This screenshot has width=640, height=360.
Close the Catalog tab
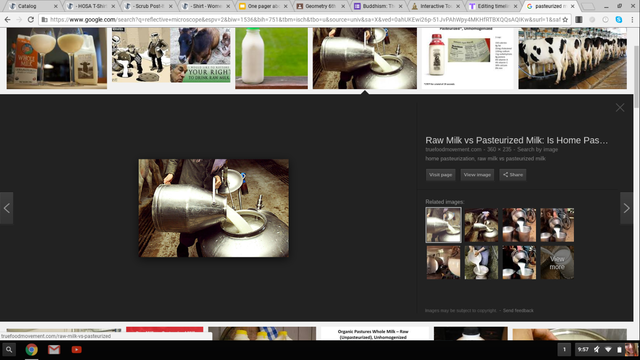coord(56,6)
